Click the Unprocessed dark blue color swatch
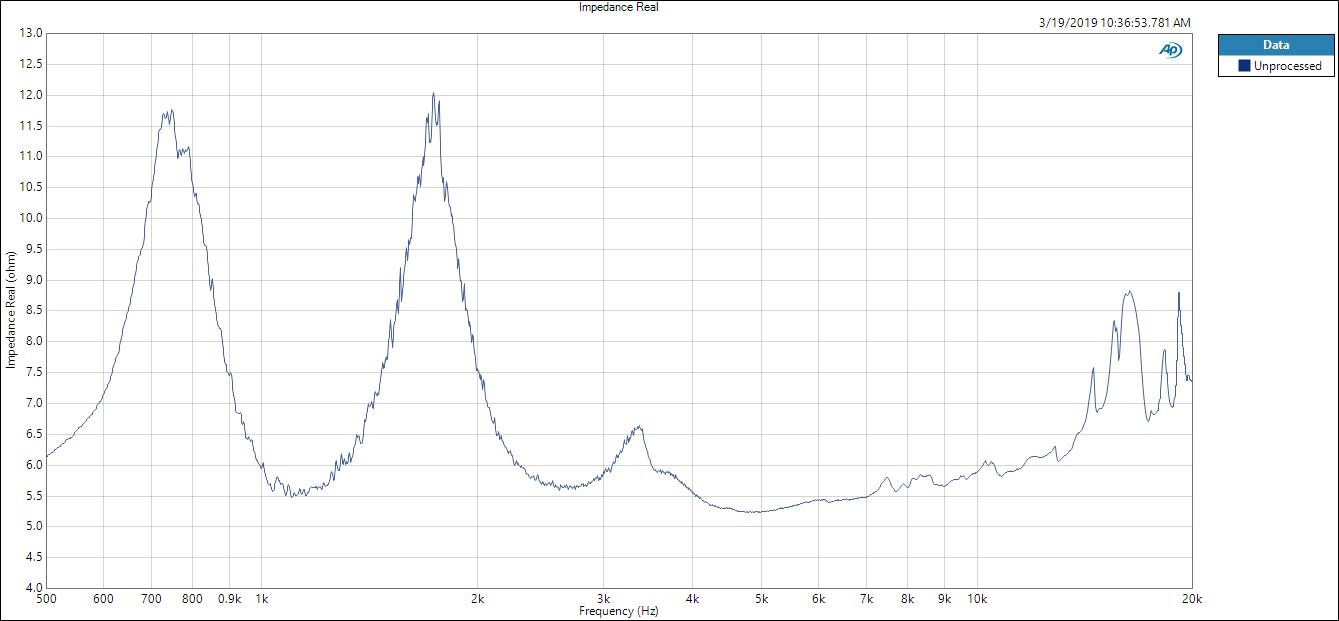1339x621 pixels. 1244,66
